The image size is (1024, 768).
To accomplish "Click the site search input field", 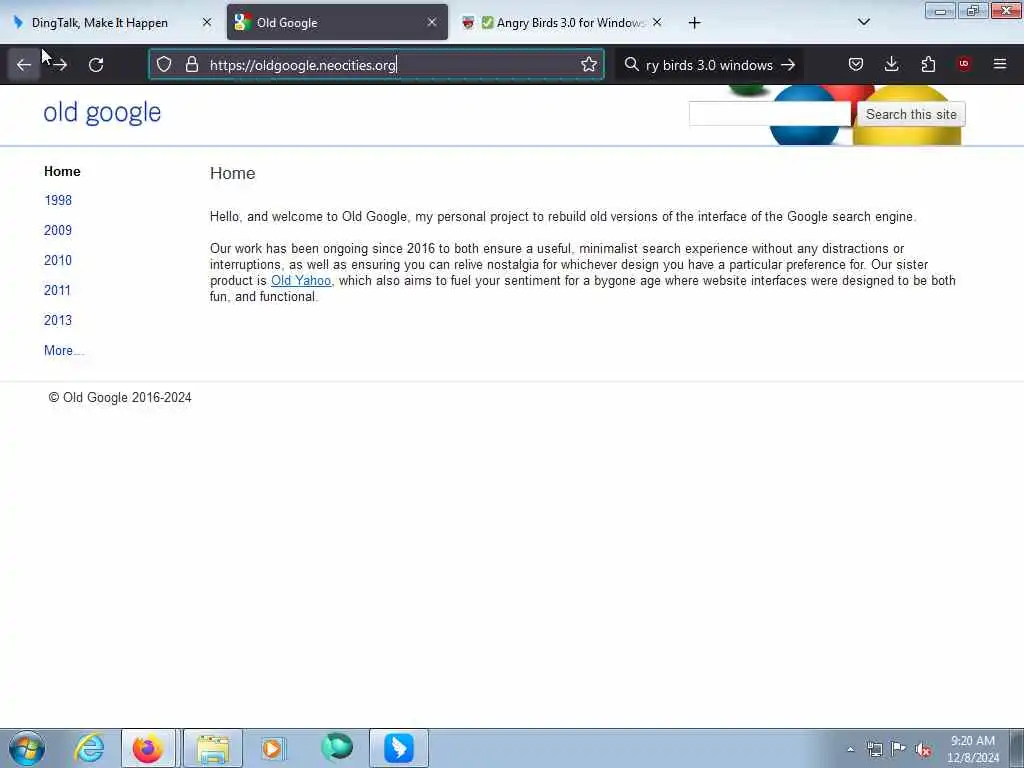I will [x=769, y=114].
